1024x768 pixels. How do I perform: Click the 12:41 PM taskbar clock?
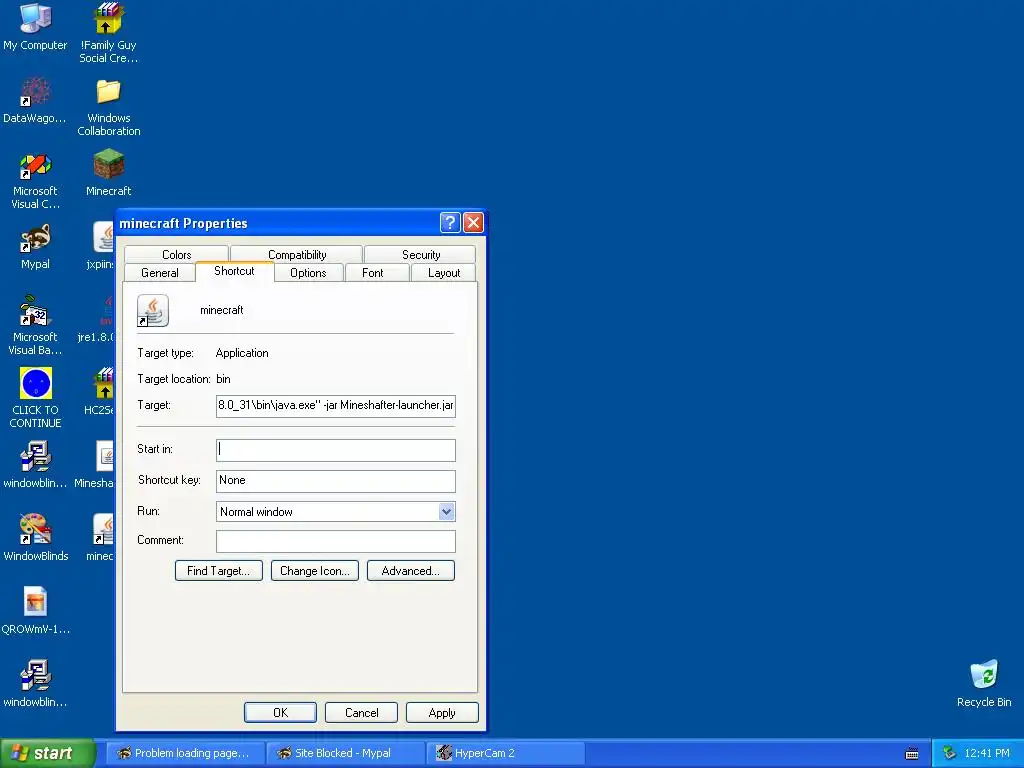tap(987, 753)
